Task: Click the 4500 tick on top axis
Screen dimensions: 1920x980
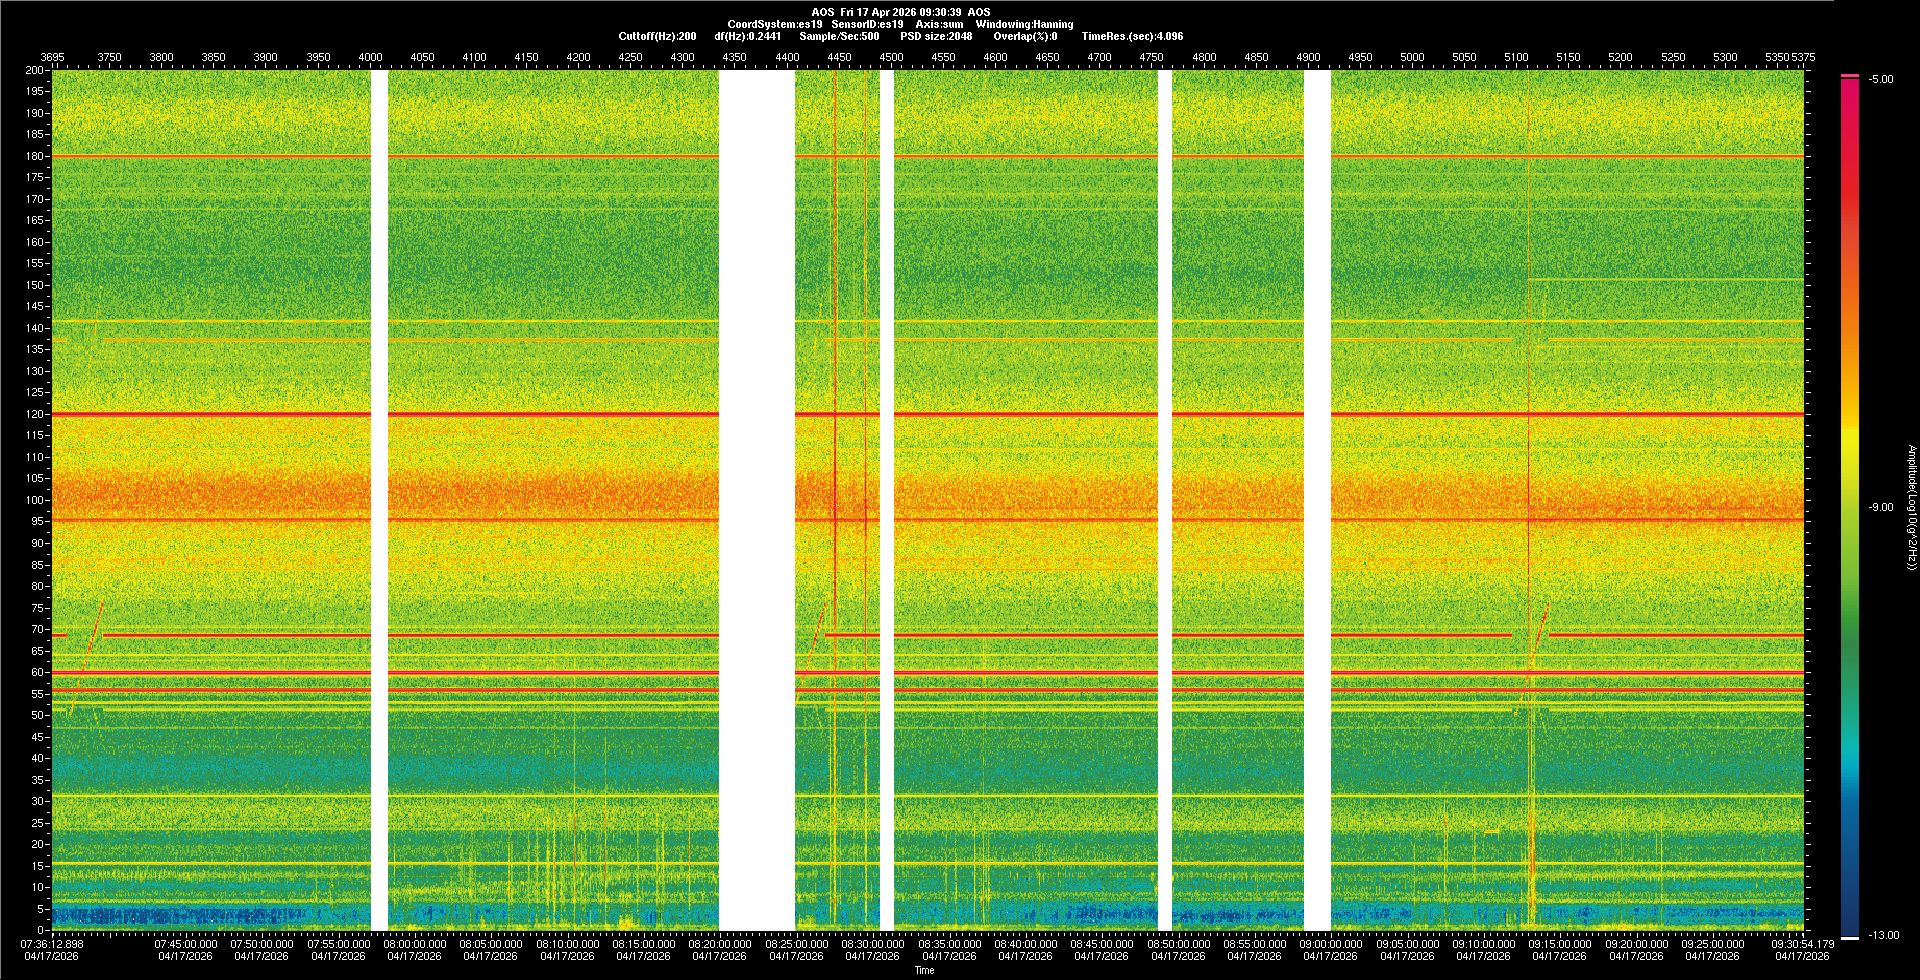Action: (891, 57)
